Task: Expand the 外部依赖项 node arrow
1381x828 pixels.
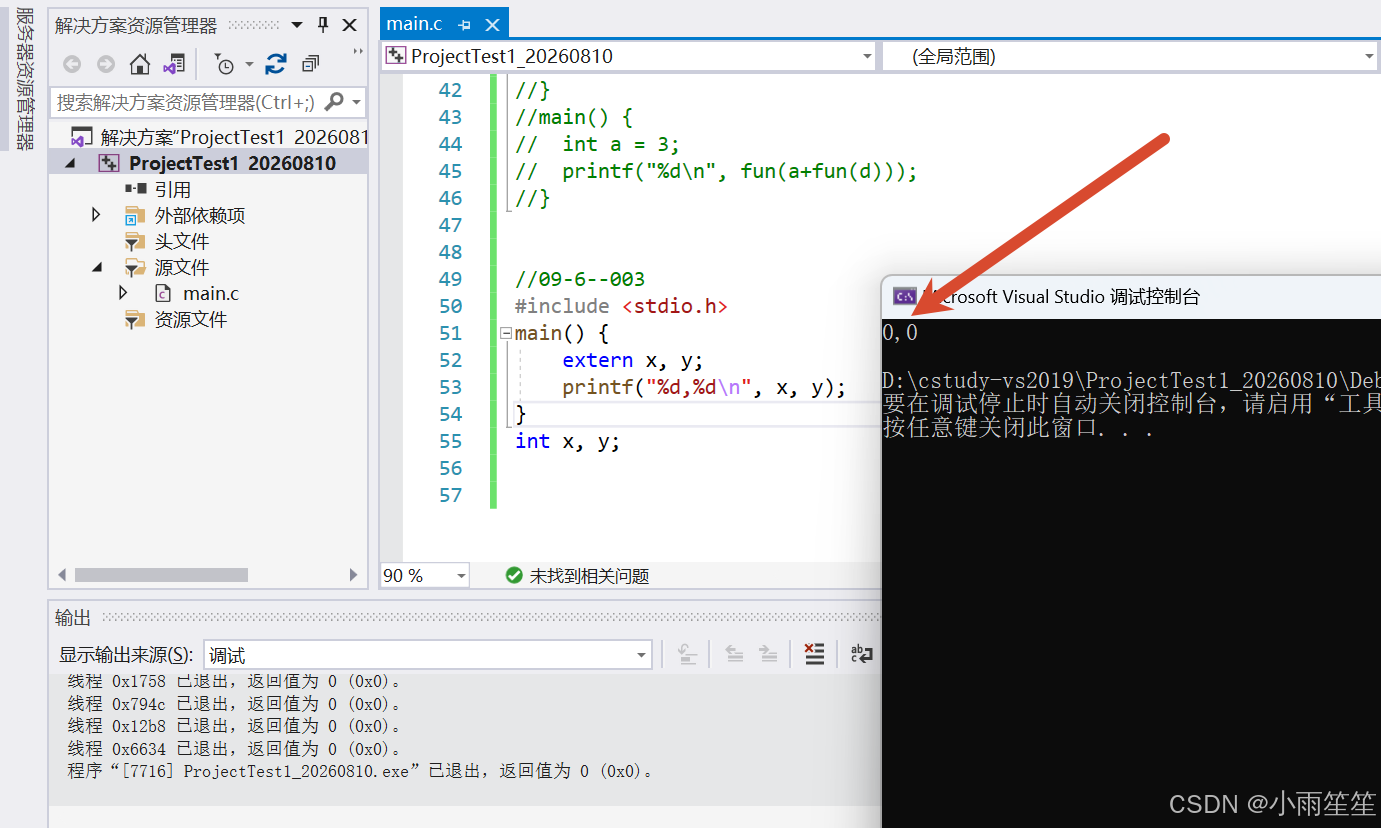Action: 96,215
